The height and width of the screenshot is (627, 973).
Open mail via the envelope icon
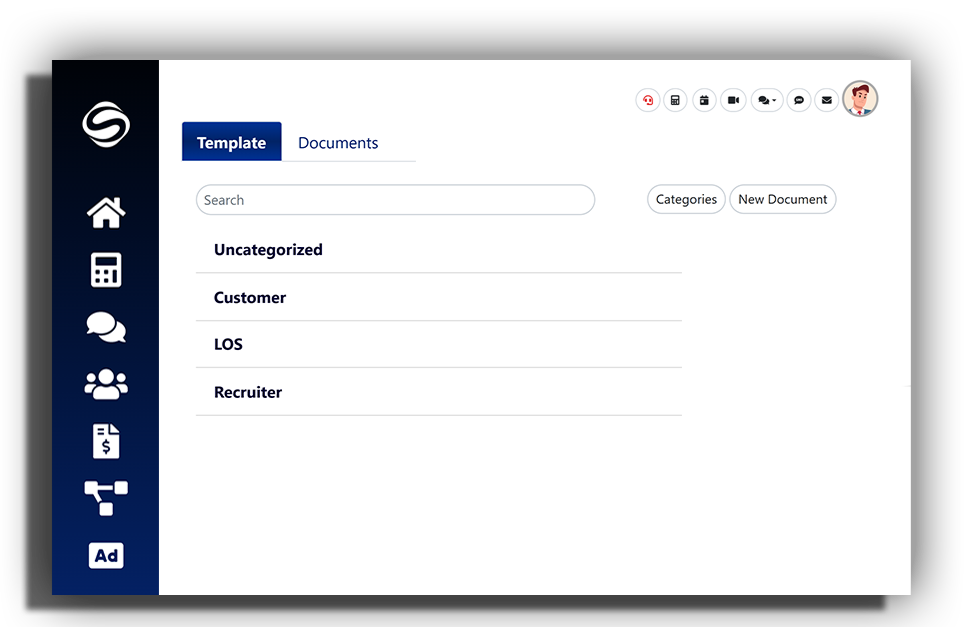827,100
